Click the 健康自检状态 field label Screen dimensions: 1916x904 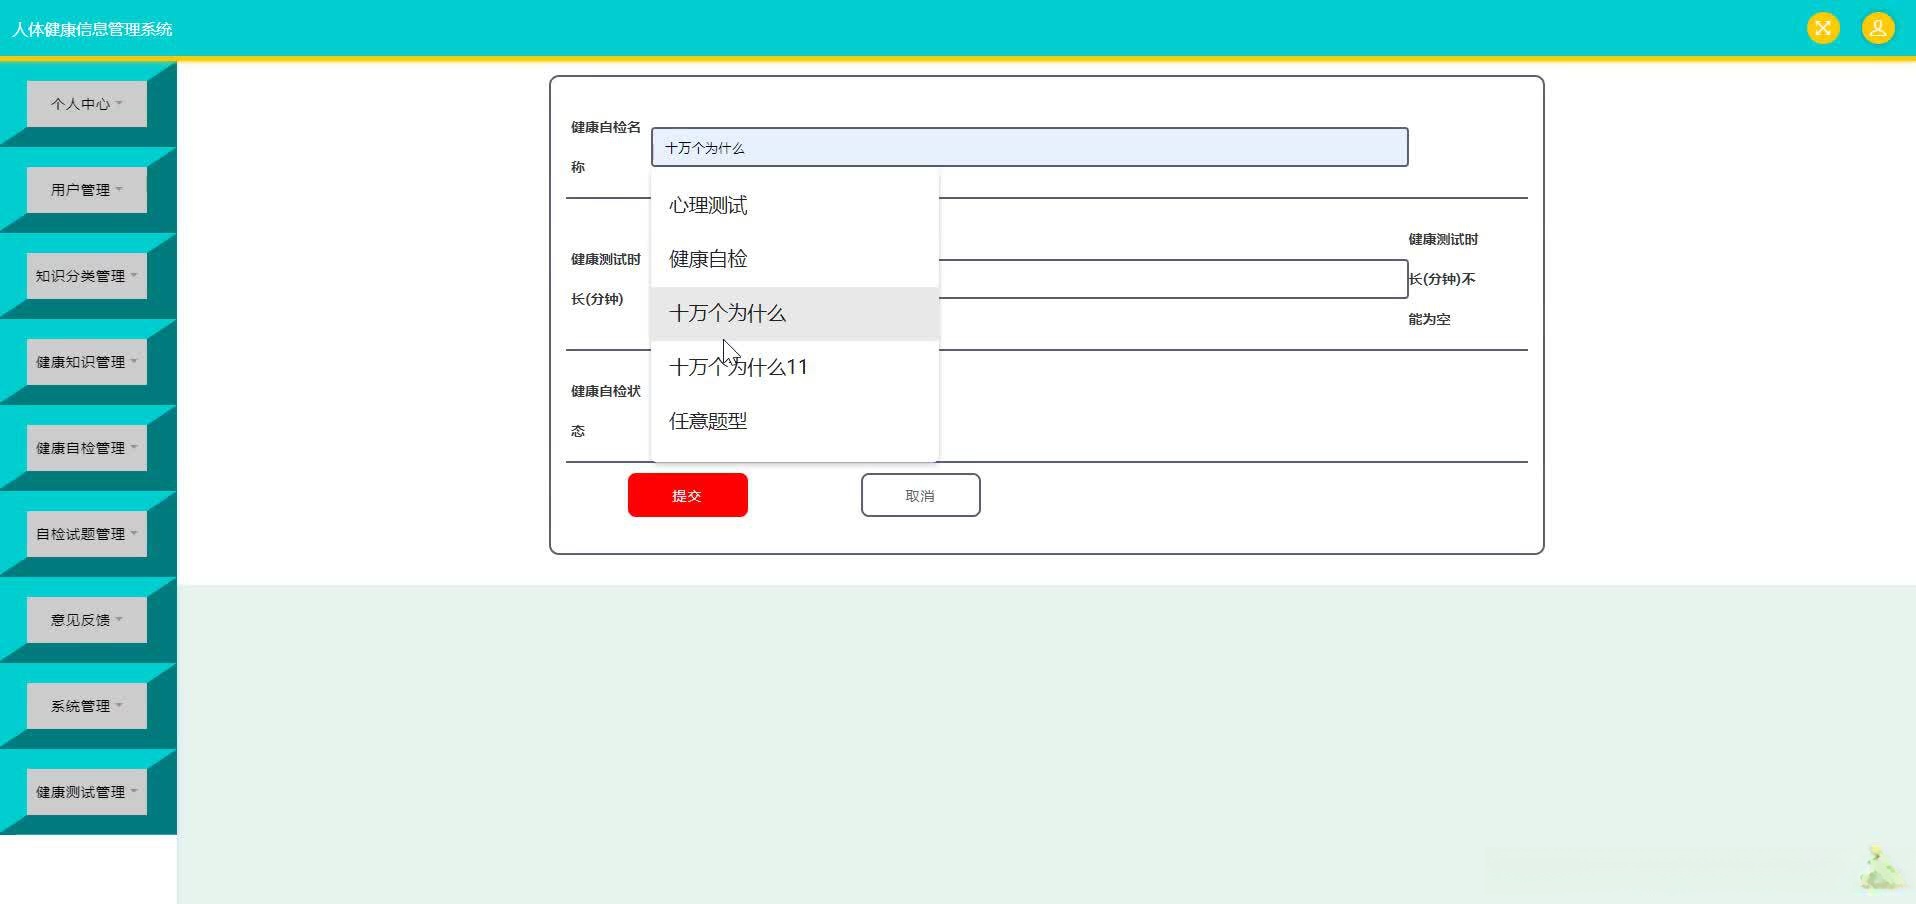tap(606, 411)
